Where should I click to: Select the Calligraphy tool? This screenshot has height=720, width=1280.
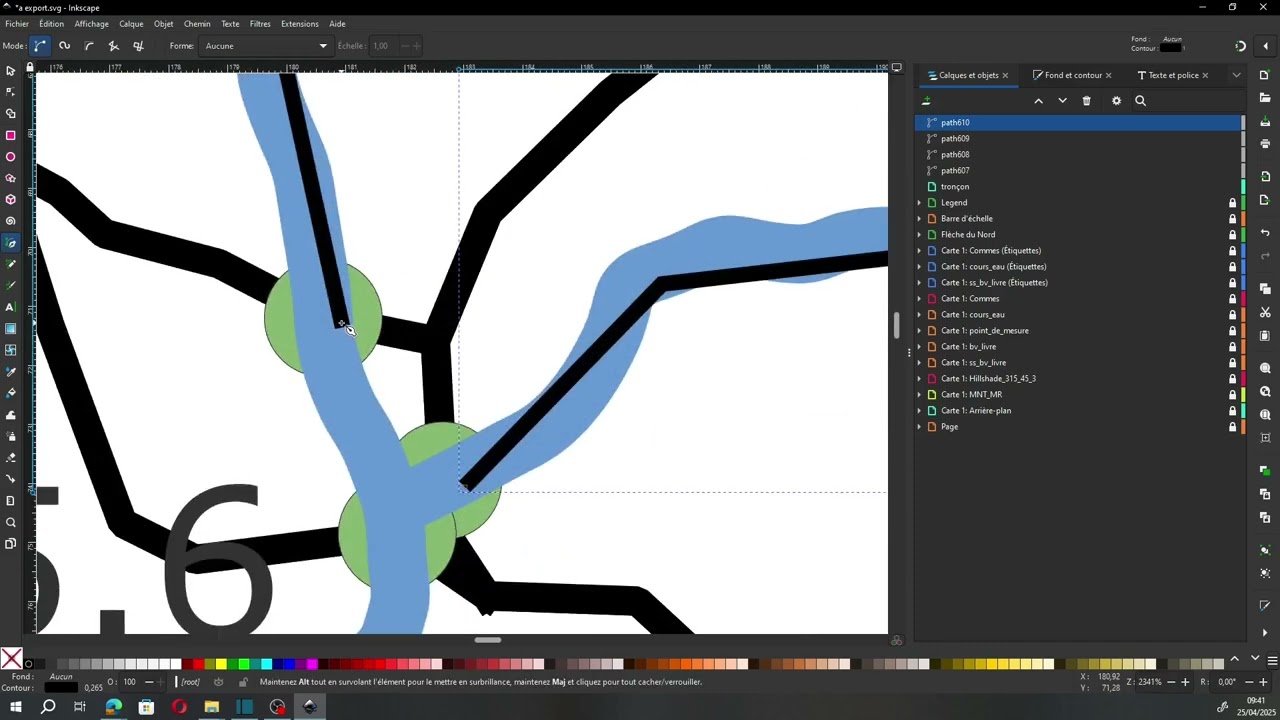pyautogui.click(x=10, y=286)
